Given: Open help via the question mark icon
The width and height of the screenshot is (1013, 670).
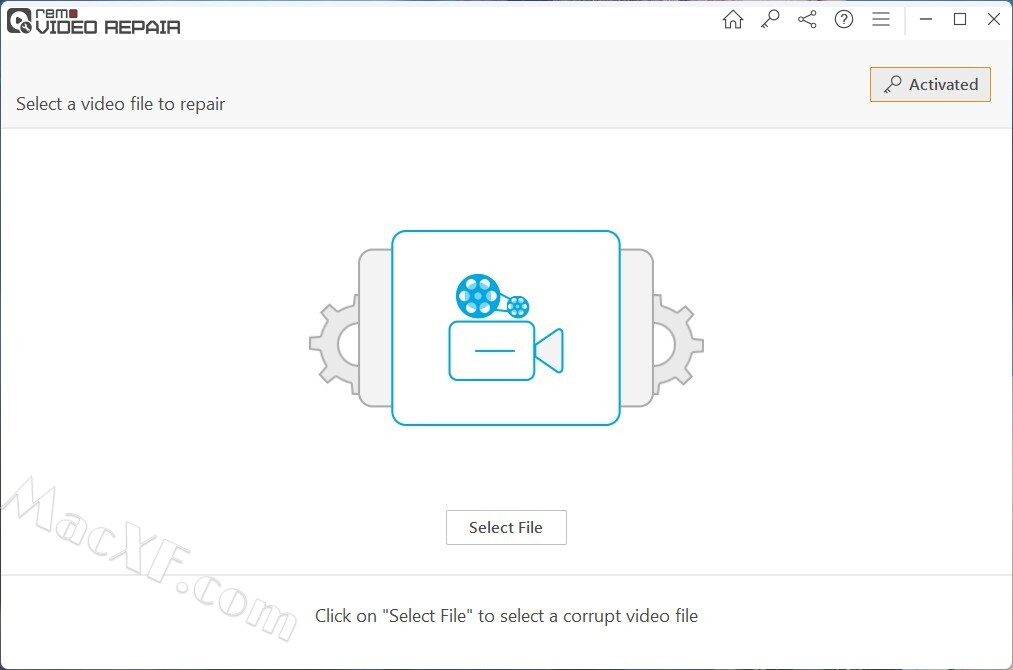Looking at the screenshot, I should (844, 19).
